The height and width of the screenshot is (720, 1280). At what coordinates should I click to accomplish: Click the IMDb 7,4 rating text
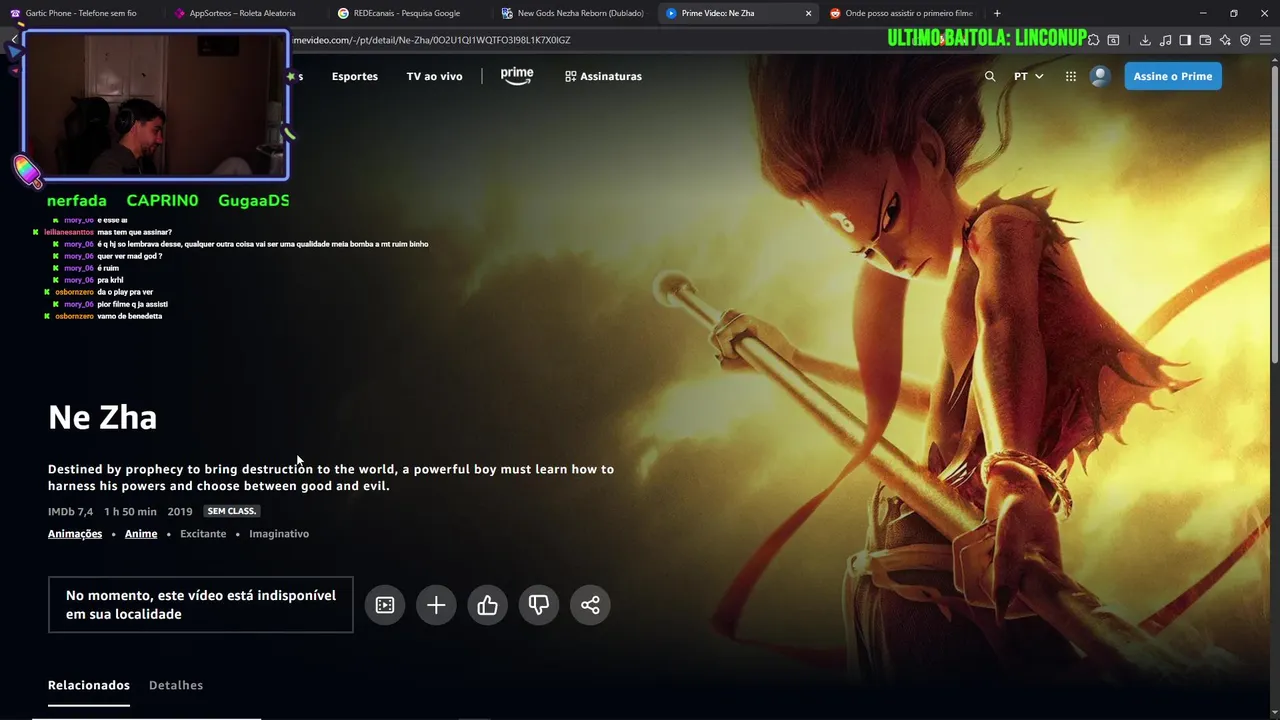[70, 511]
